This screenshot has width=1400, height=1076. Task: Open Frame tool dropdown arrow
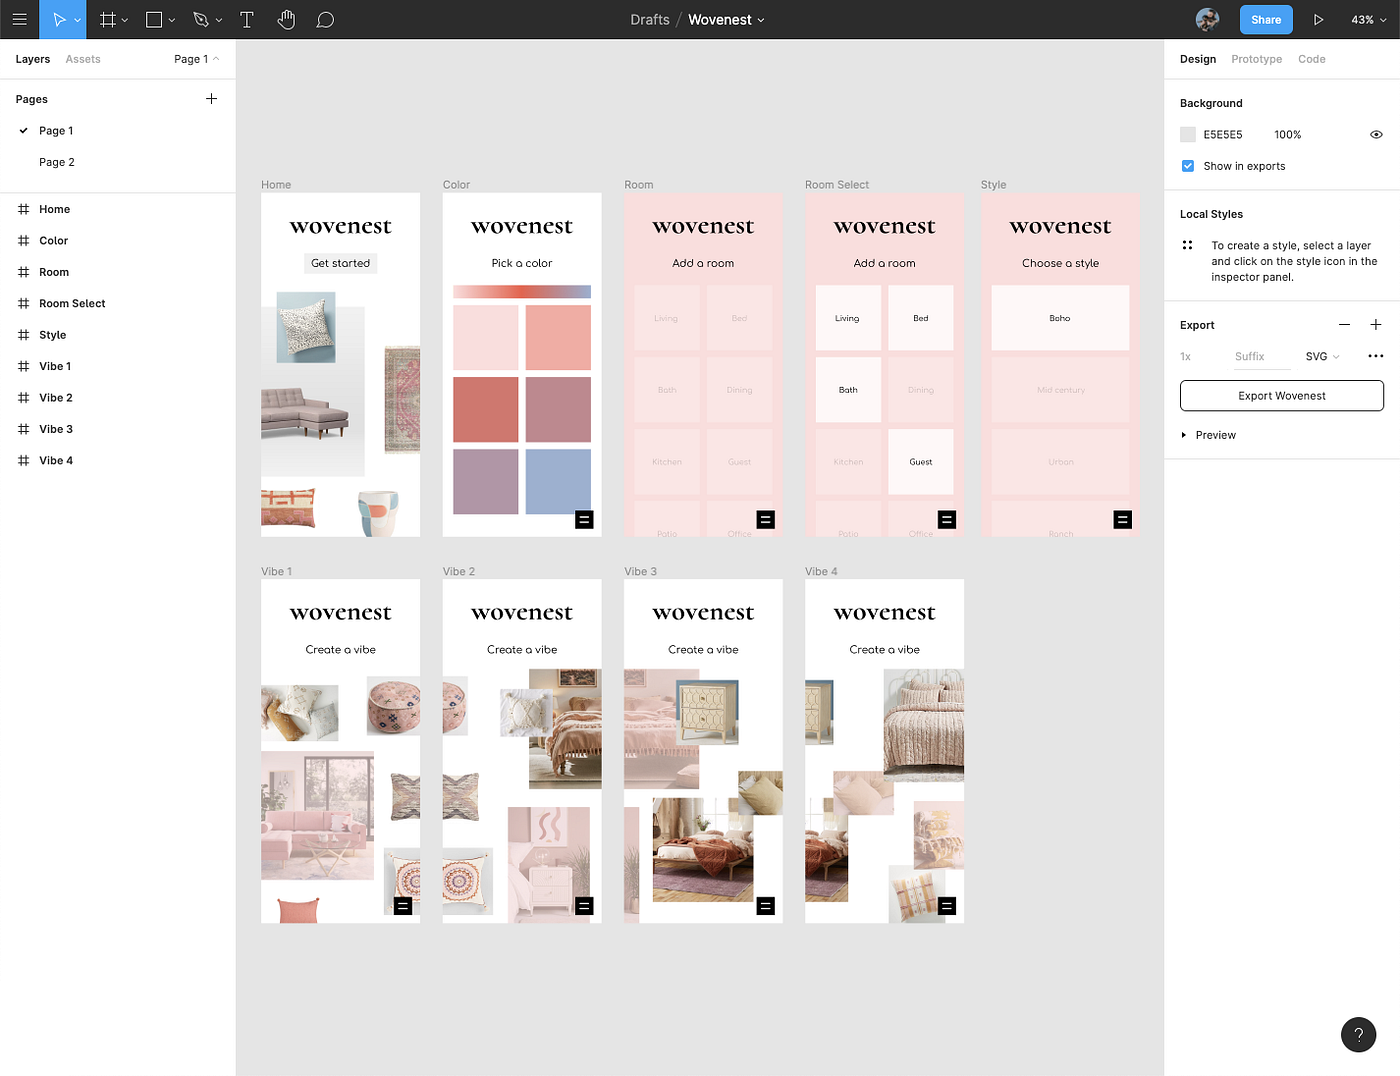(x=125, y=20)
